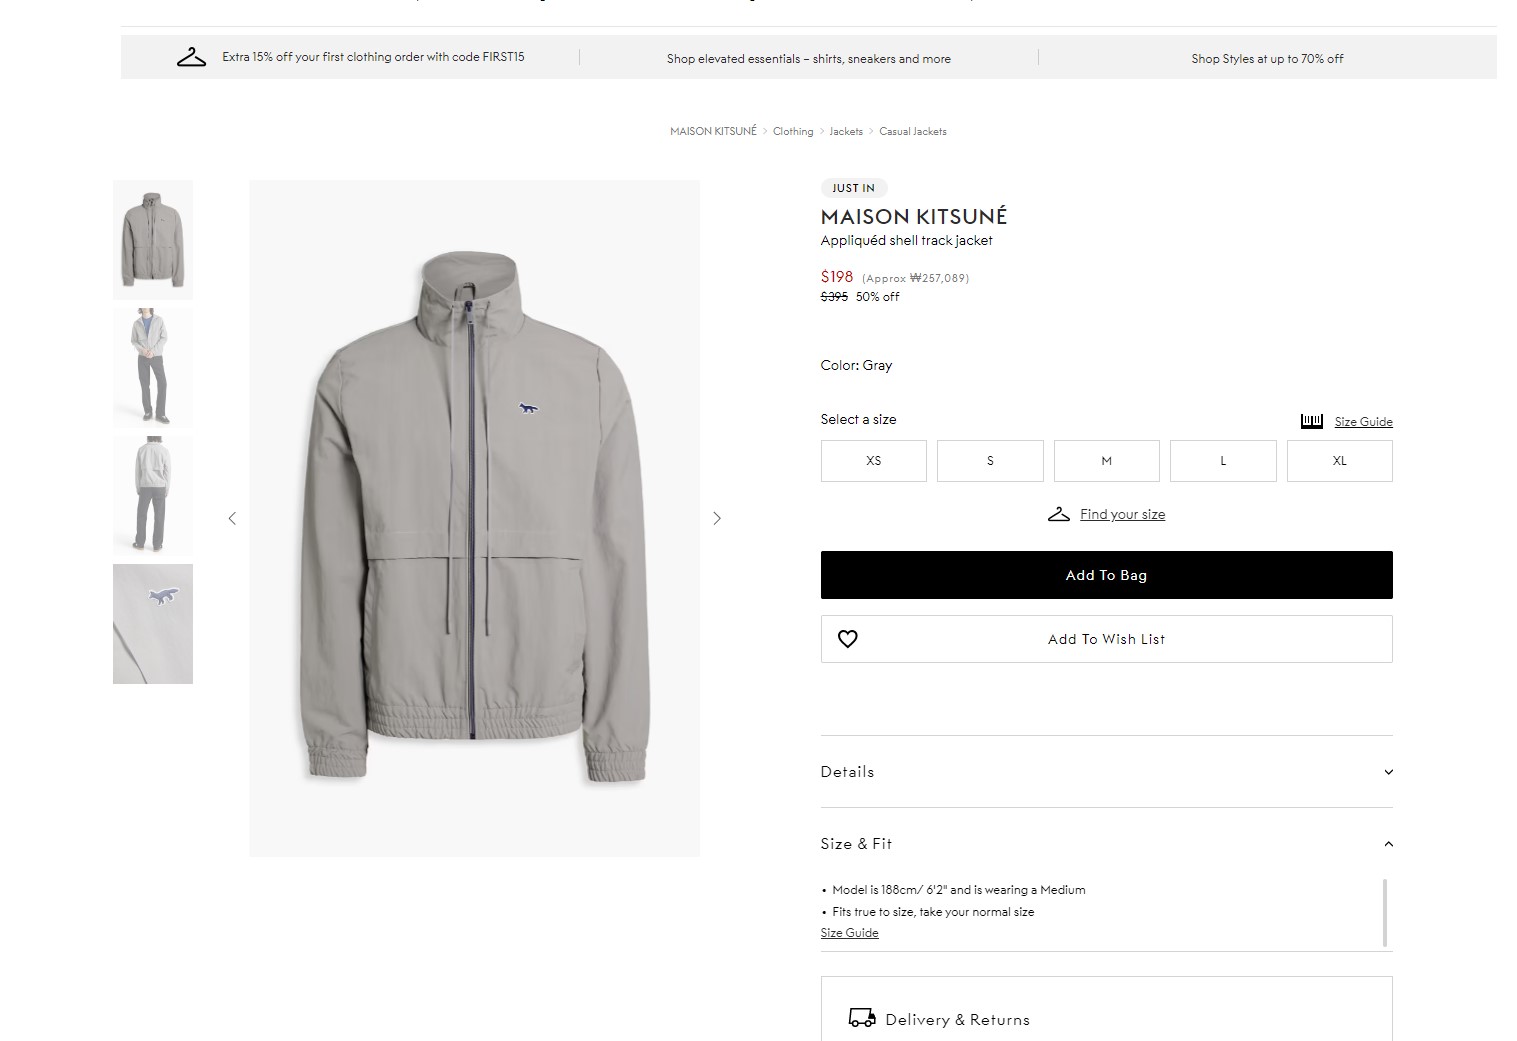This screenshot has height=1041, width=1517.
Task: Select size XS
Action: [873, 461]
